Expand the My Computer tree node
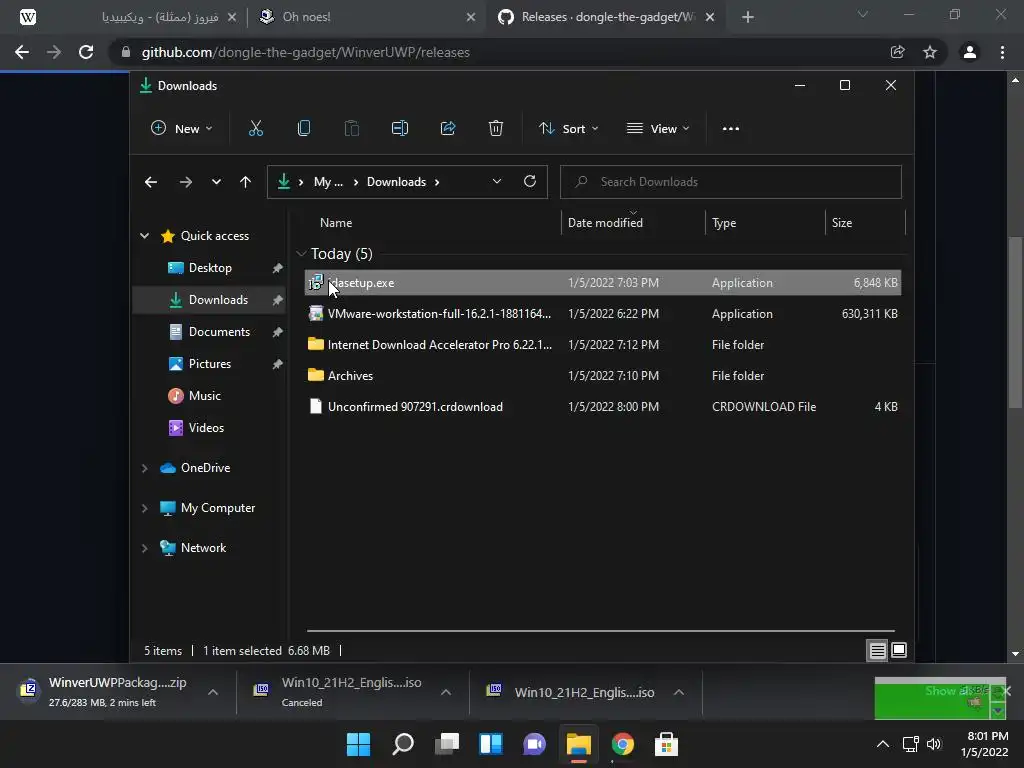 click(145, 508)
